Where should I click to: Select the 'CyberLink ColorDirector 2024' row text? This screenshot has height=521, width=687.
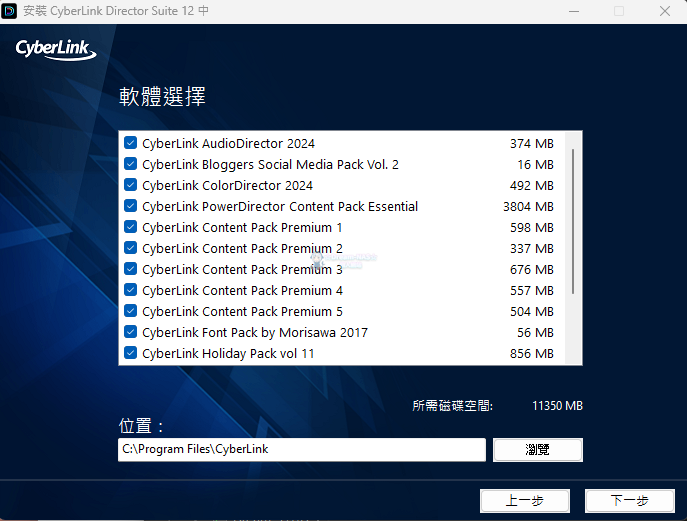point(227,186)
